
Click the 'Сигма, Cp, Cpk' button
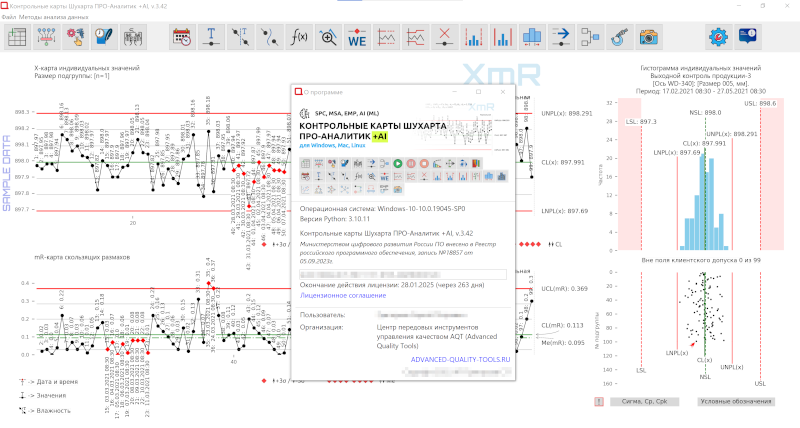pos(643,402)
